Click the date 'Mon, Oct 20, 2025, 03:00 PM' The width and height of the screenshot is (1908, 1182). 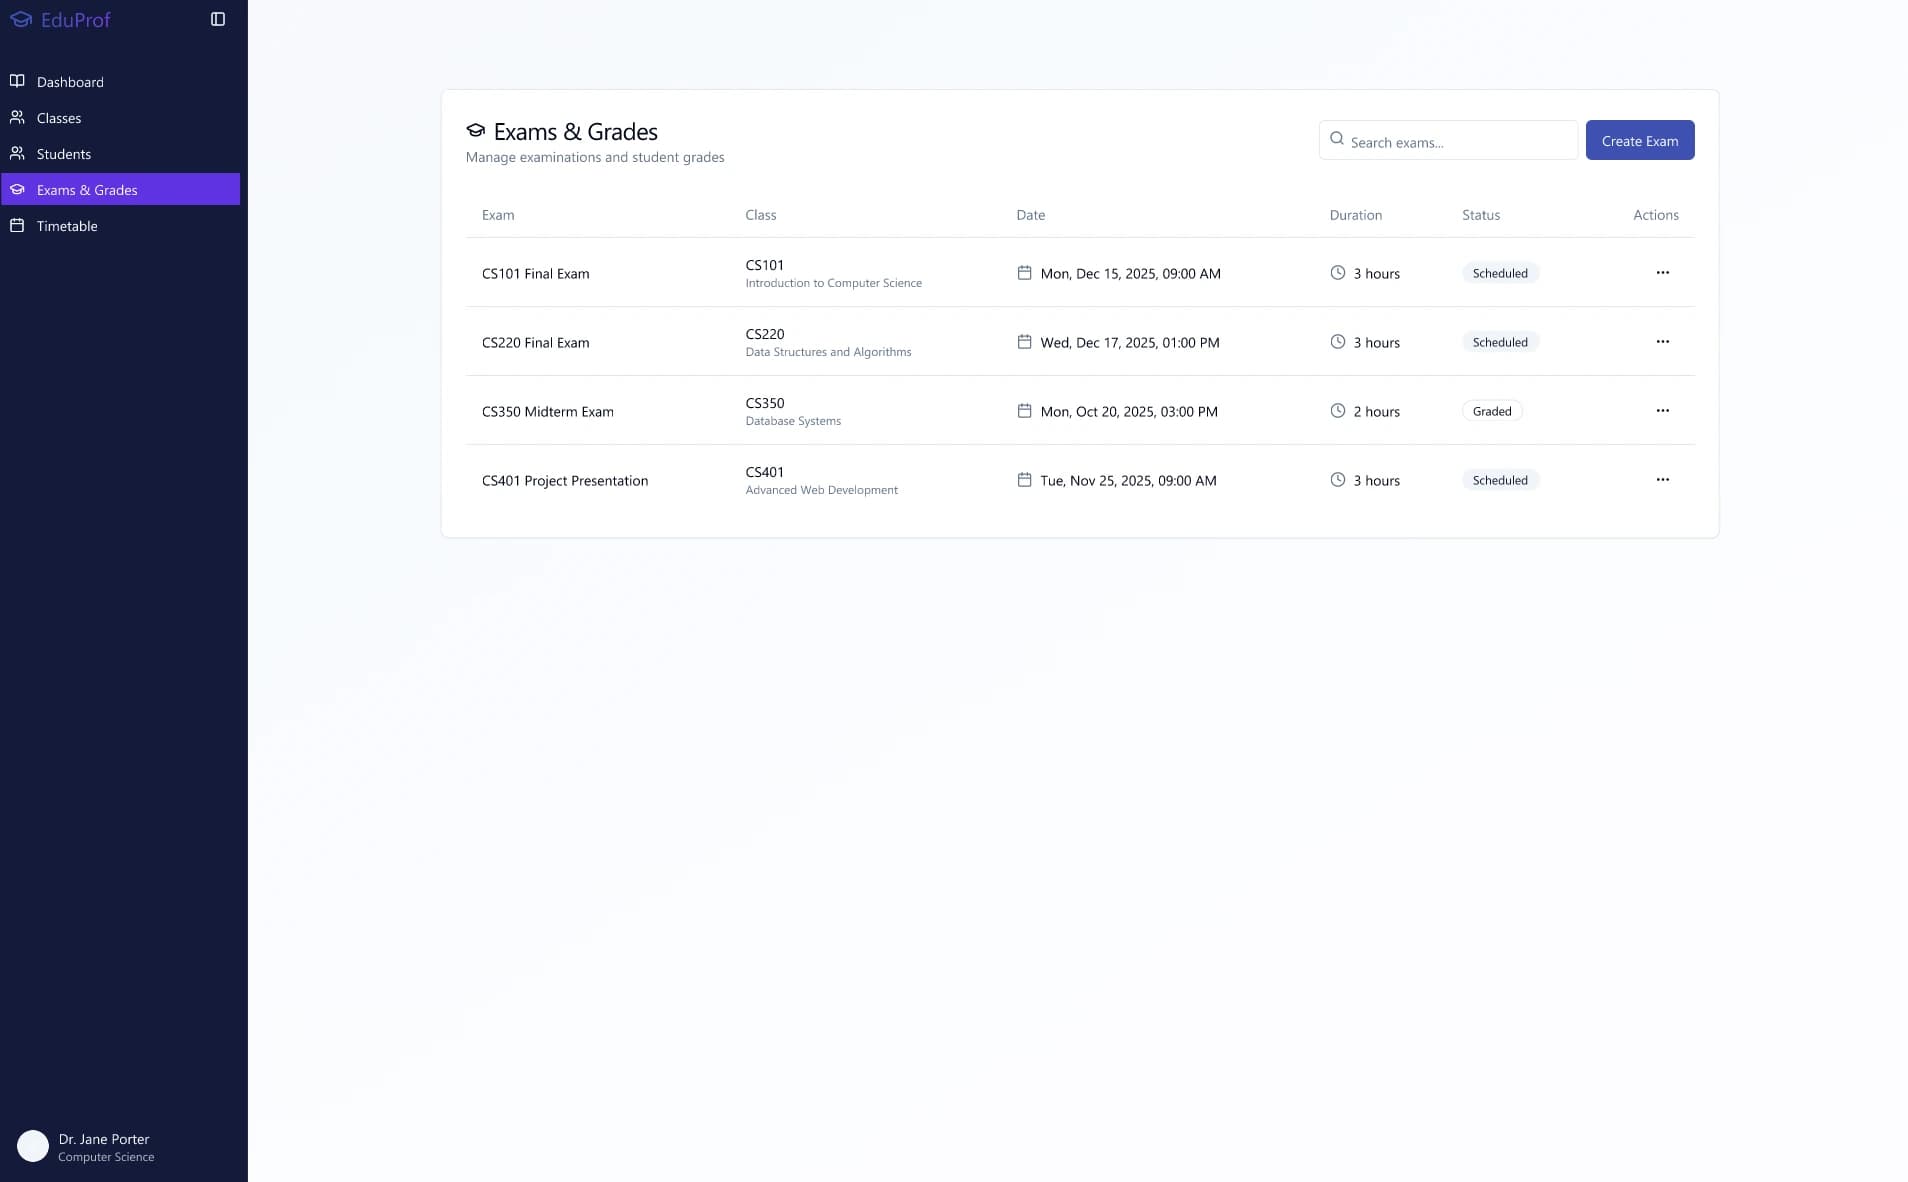(1129, 411)
